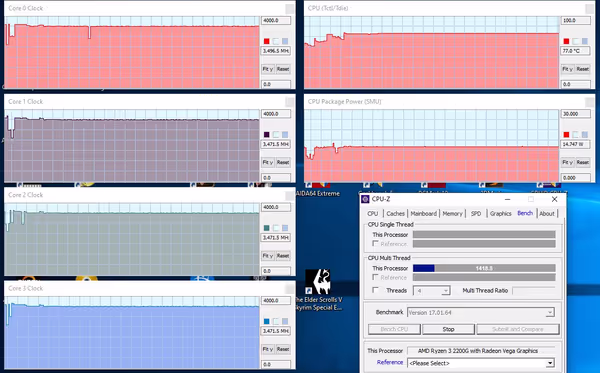Pick the blue color swatch in Core 3 Clock

click(x=267, y=321)
